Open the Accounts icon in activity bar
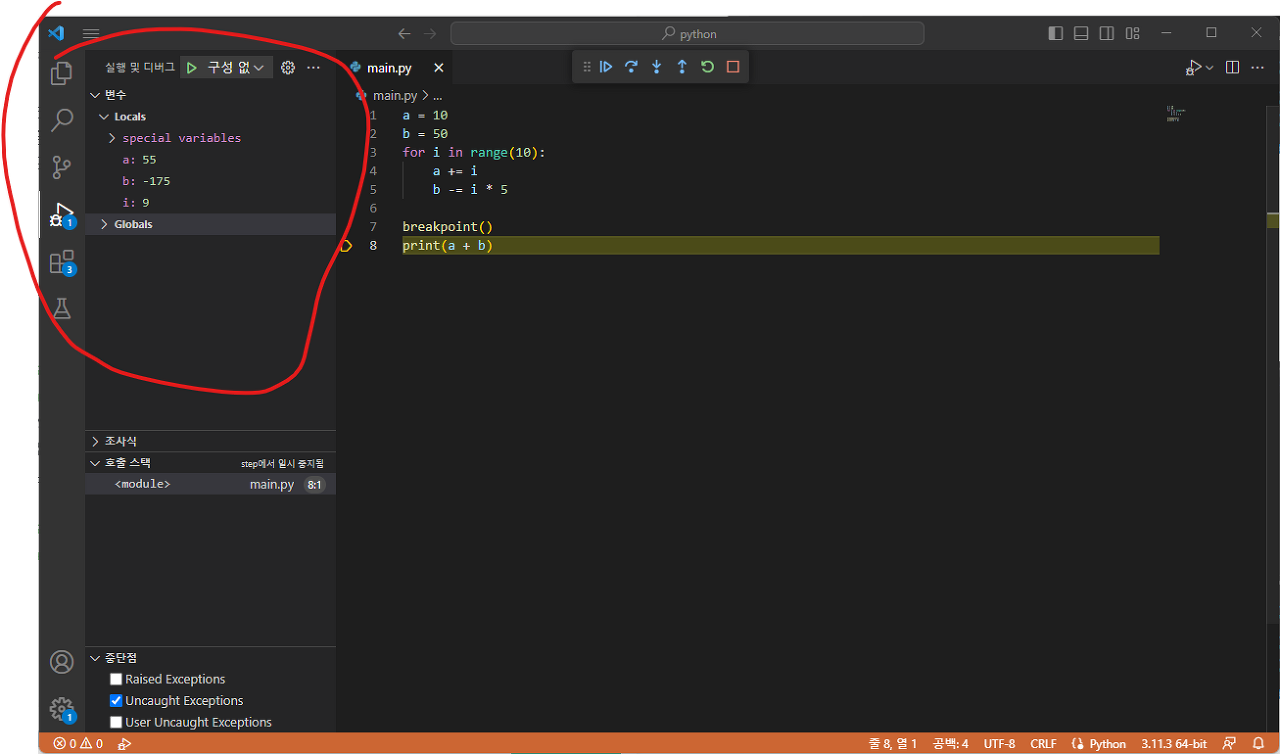Screen dimensions: 1280x754 (62, 662)
